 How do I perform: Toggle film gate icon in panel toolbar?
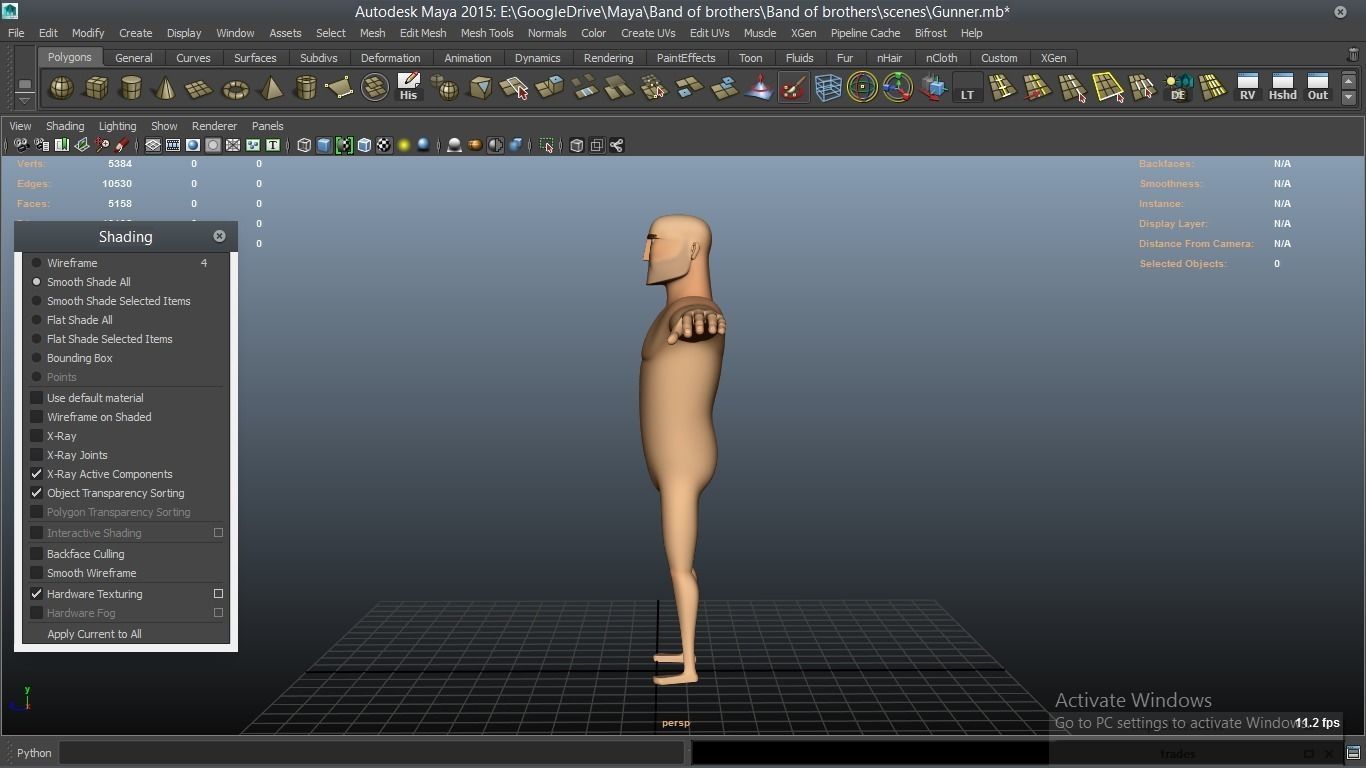(173, 145)
